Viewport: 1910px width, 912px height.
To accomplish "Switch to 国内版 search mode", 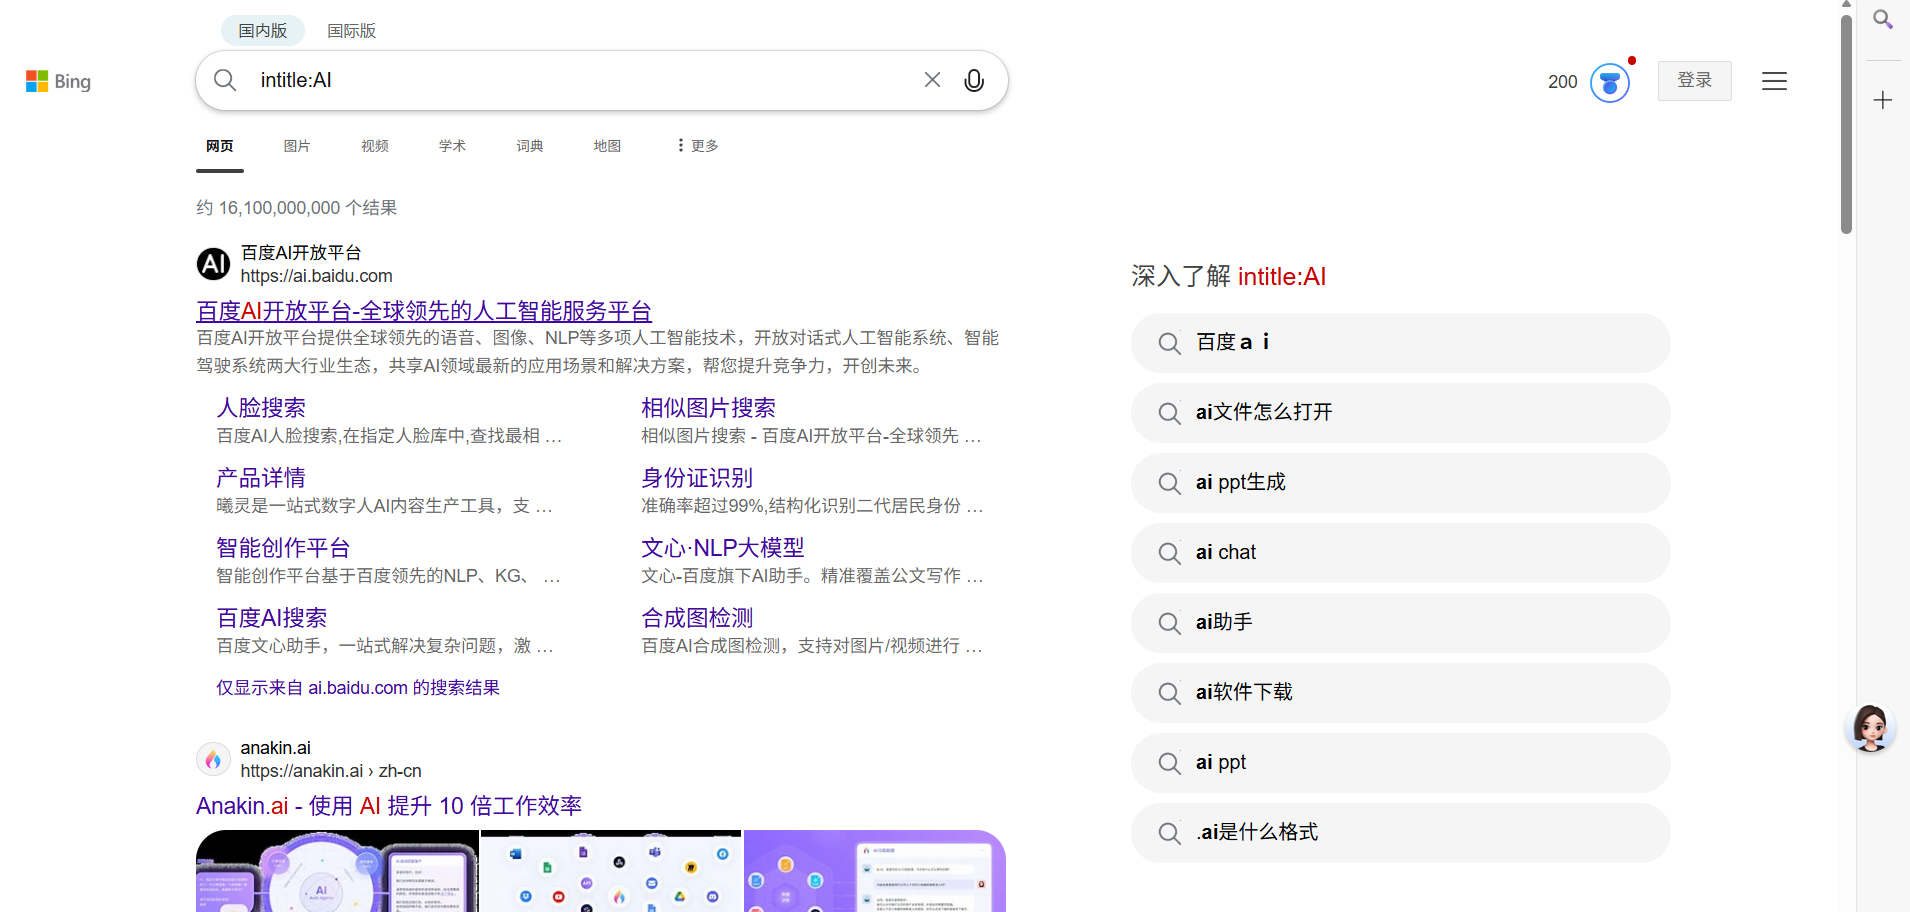I will [x=263, y=31].
